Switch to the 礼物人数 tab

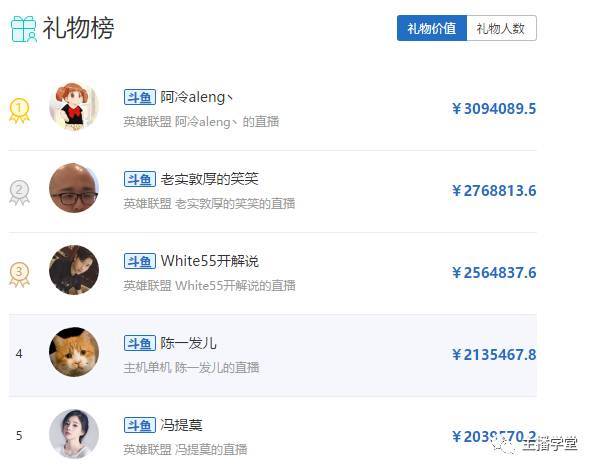[x=501, y=28]
